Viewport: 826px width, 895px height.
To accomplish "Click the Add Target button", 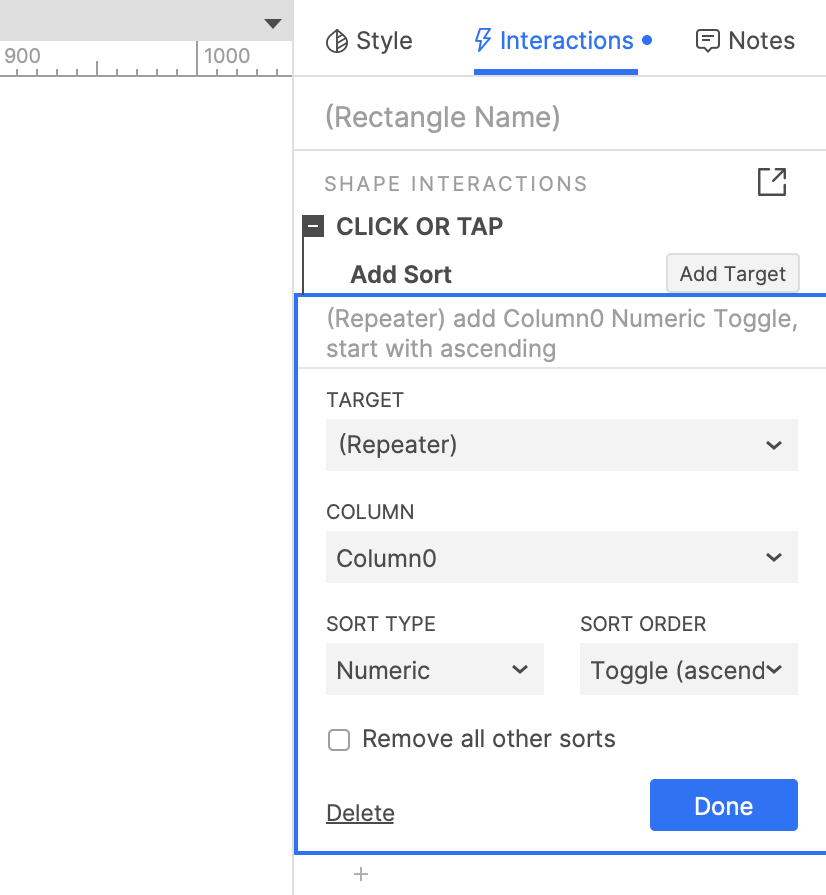I will coord(732,274).
